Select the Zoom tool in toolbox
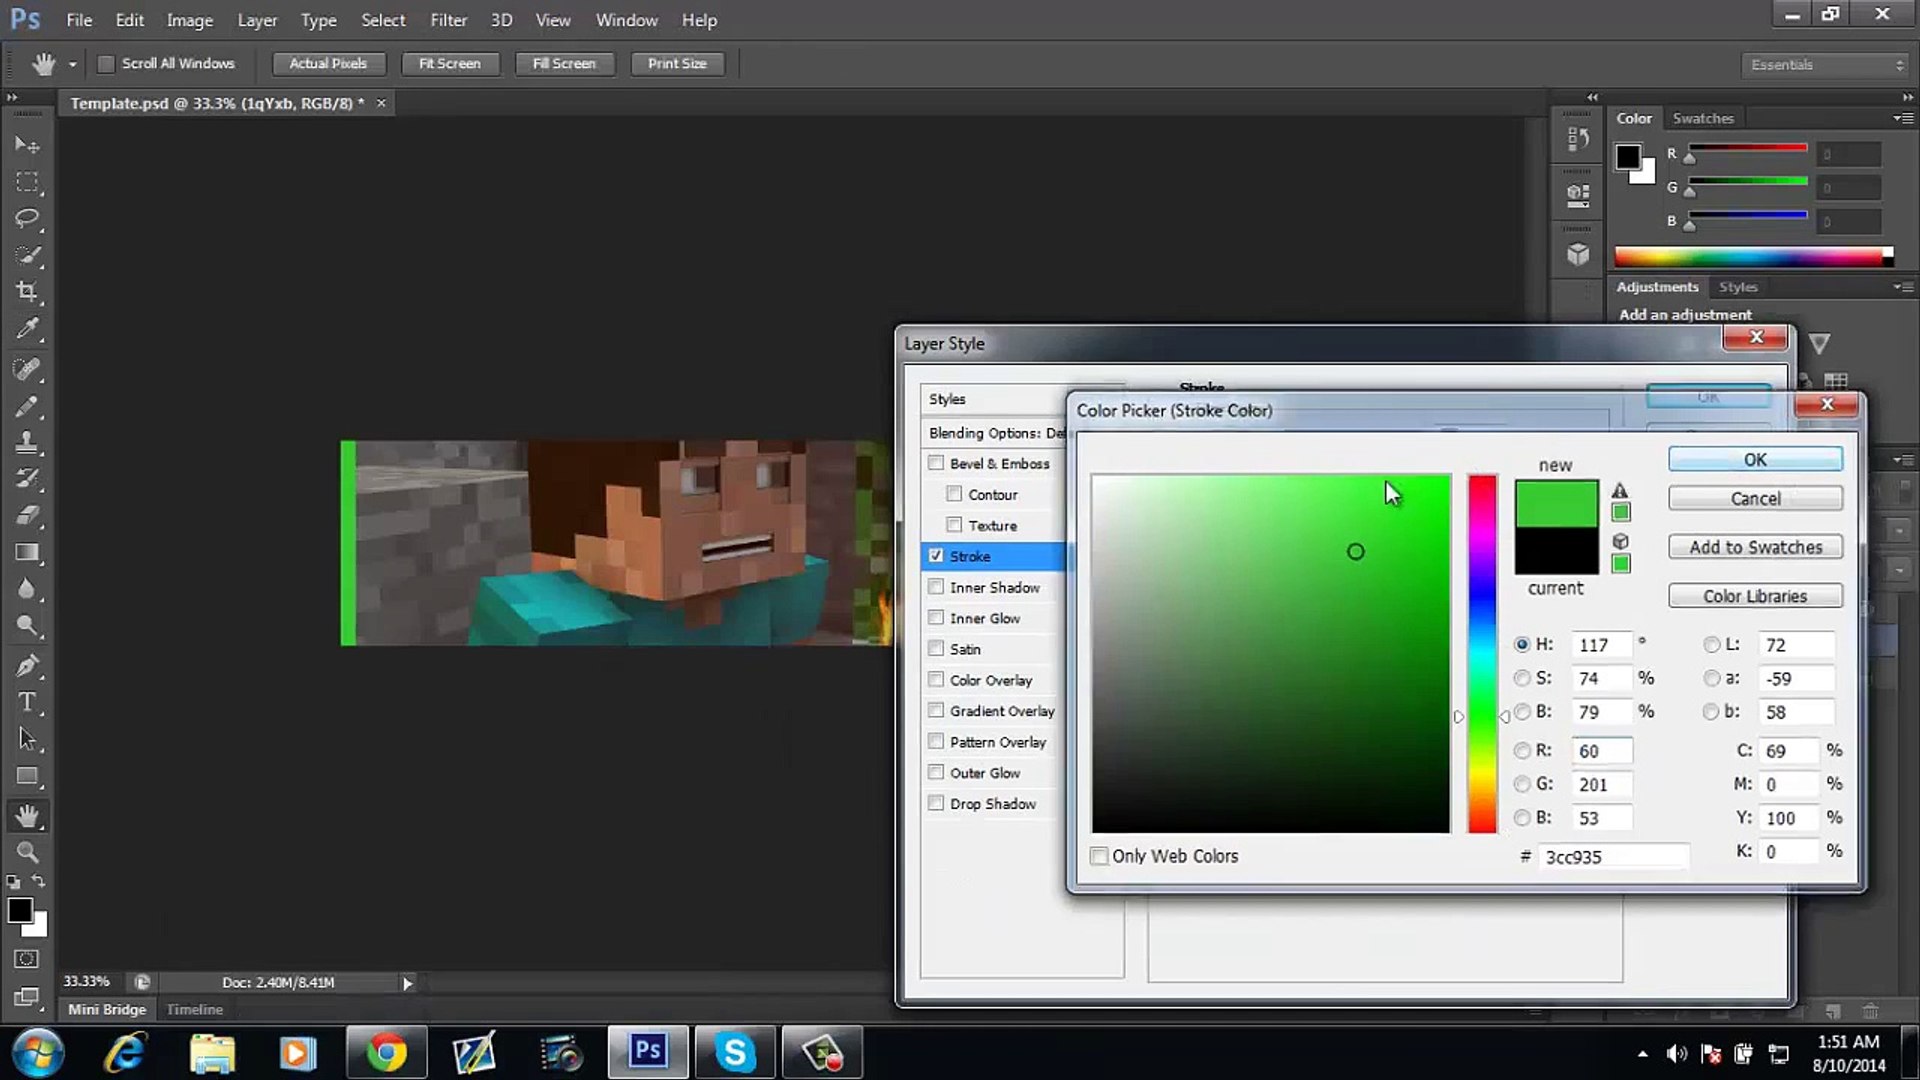The image size is (1920, 1080). (x=27, y=852)
